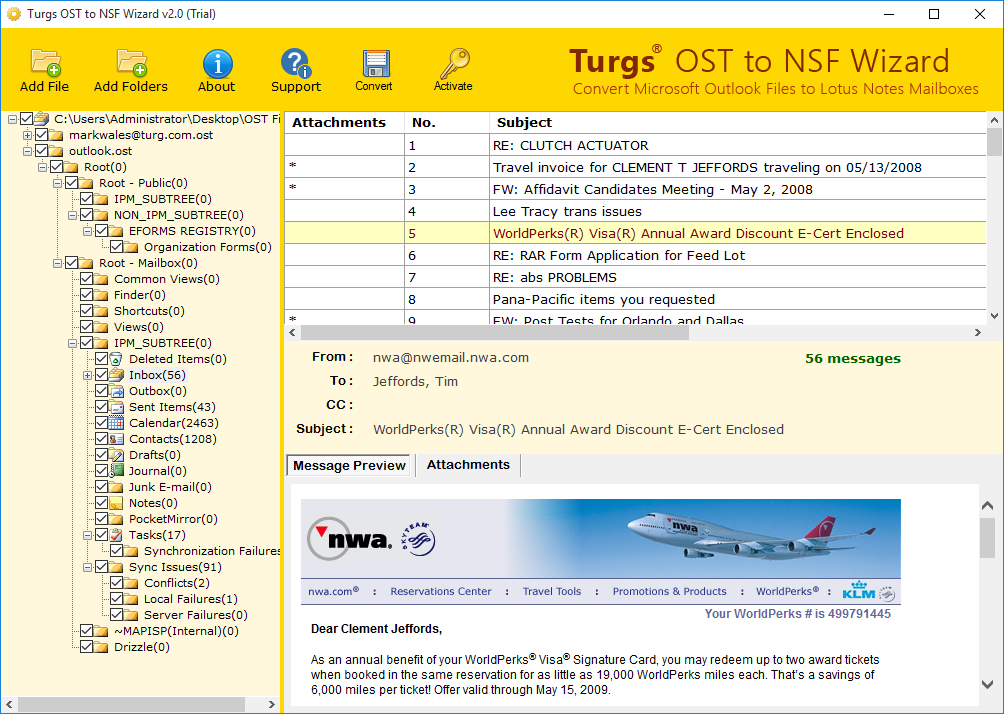Select the Journal book icon

click(117, 471)
